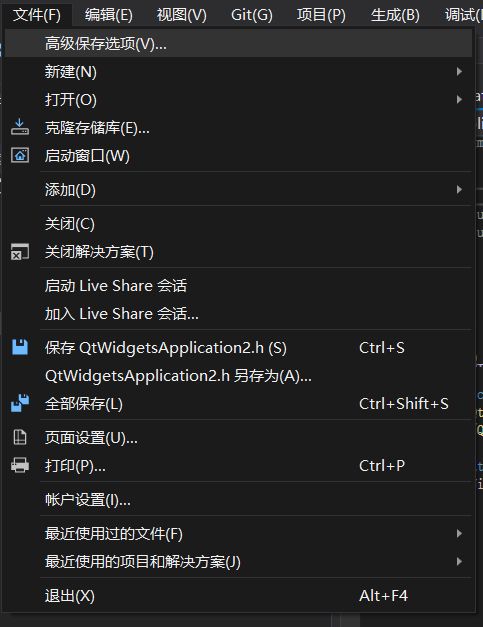The height and width of the screenshot is (627, 483).
Task: Open the 文件(F) menu
Action: tap(37, 15)
